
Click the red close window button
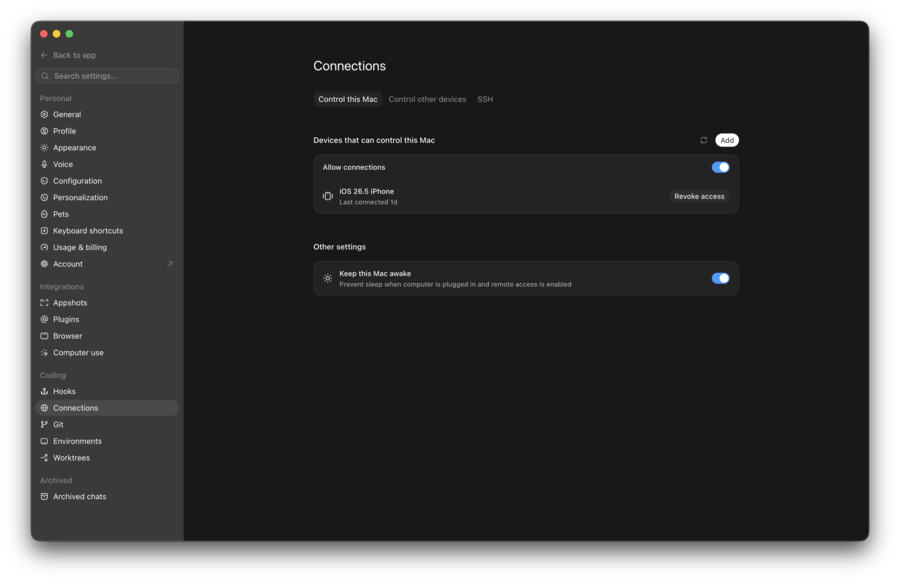44,34
